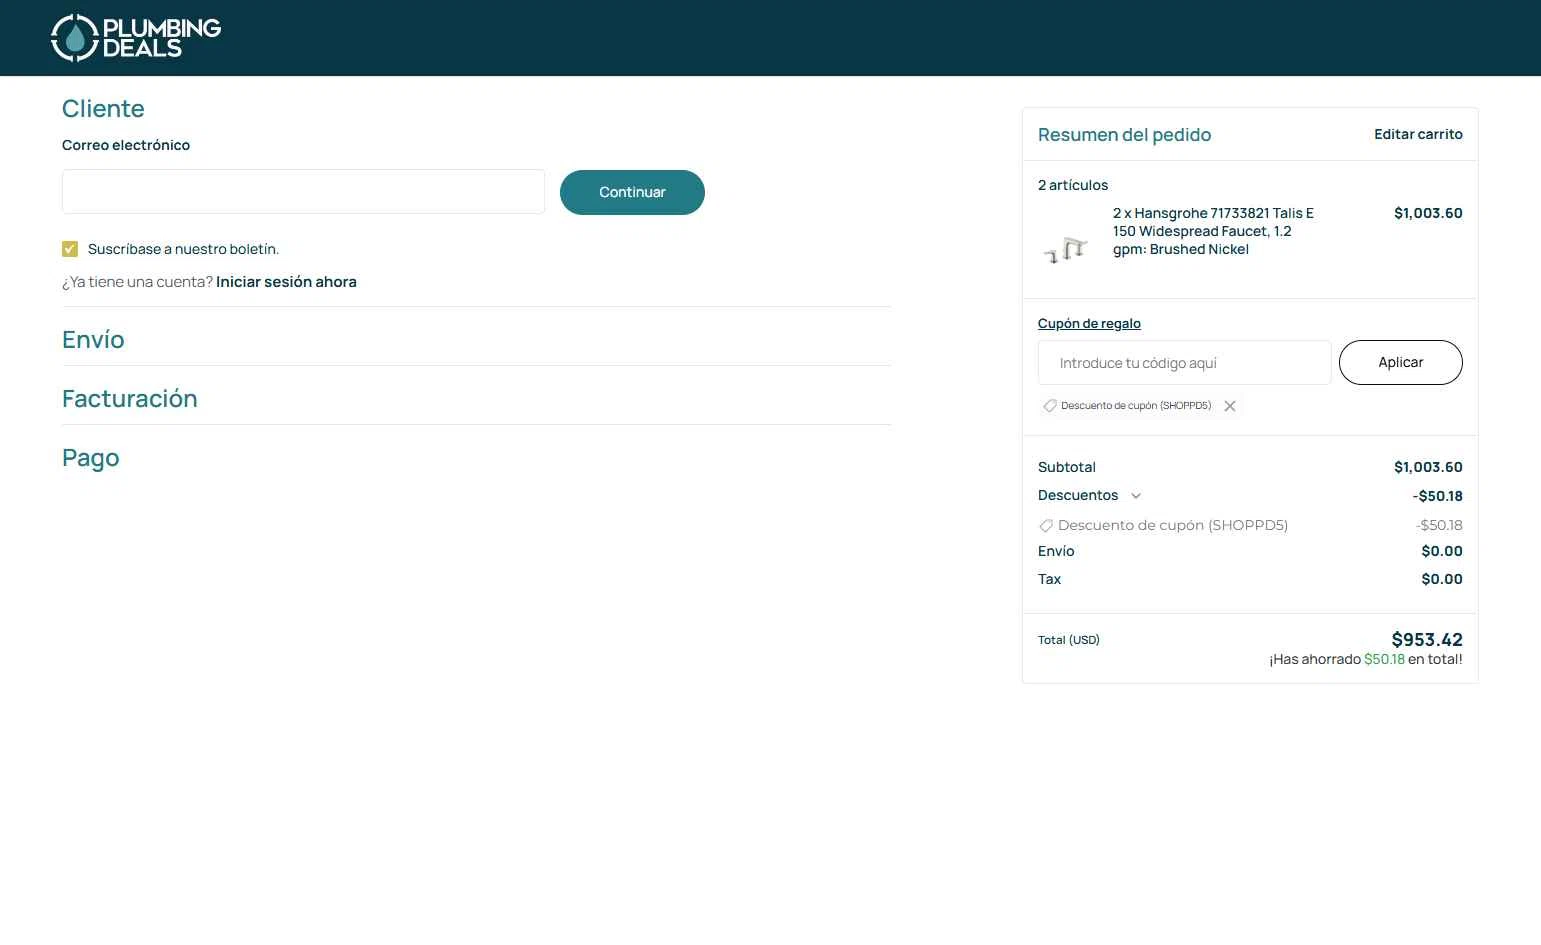Click the 'Suscríbase a nuestro boletín.' label
Screen dimensions: 1541x945
pyautogui.click(x=183, y=249)
